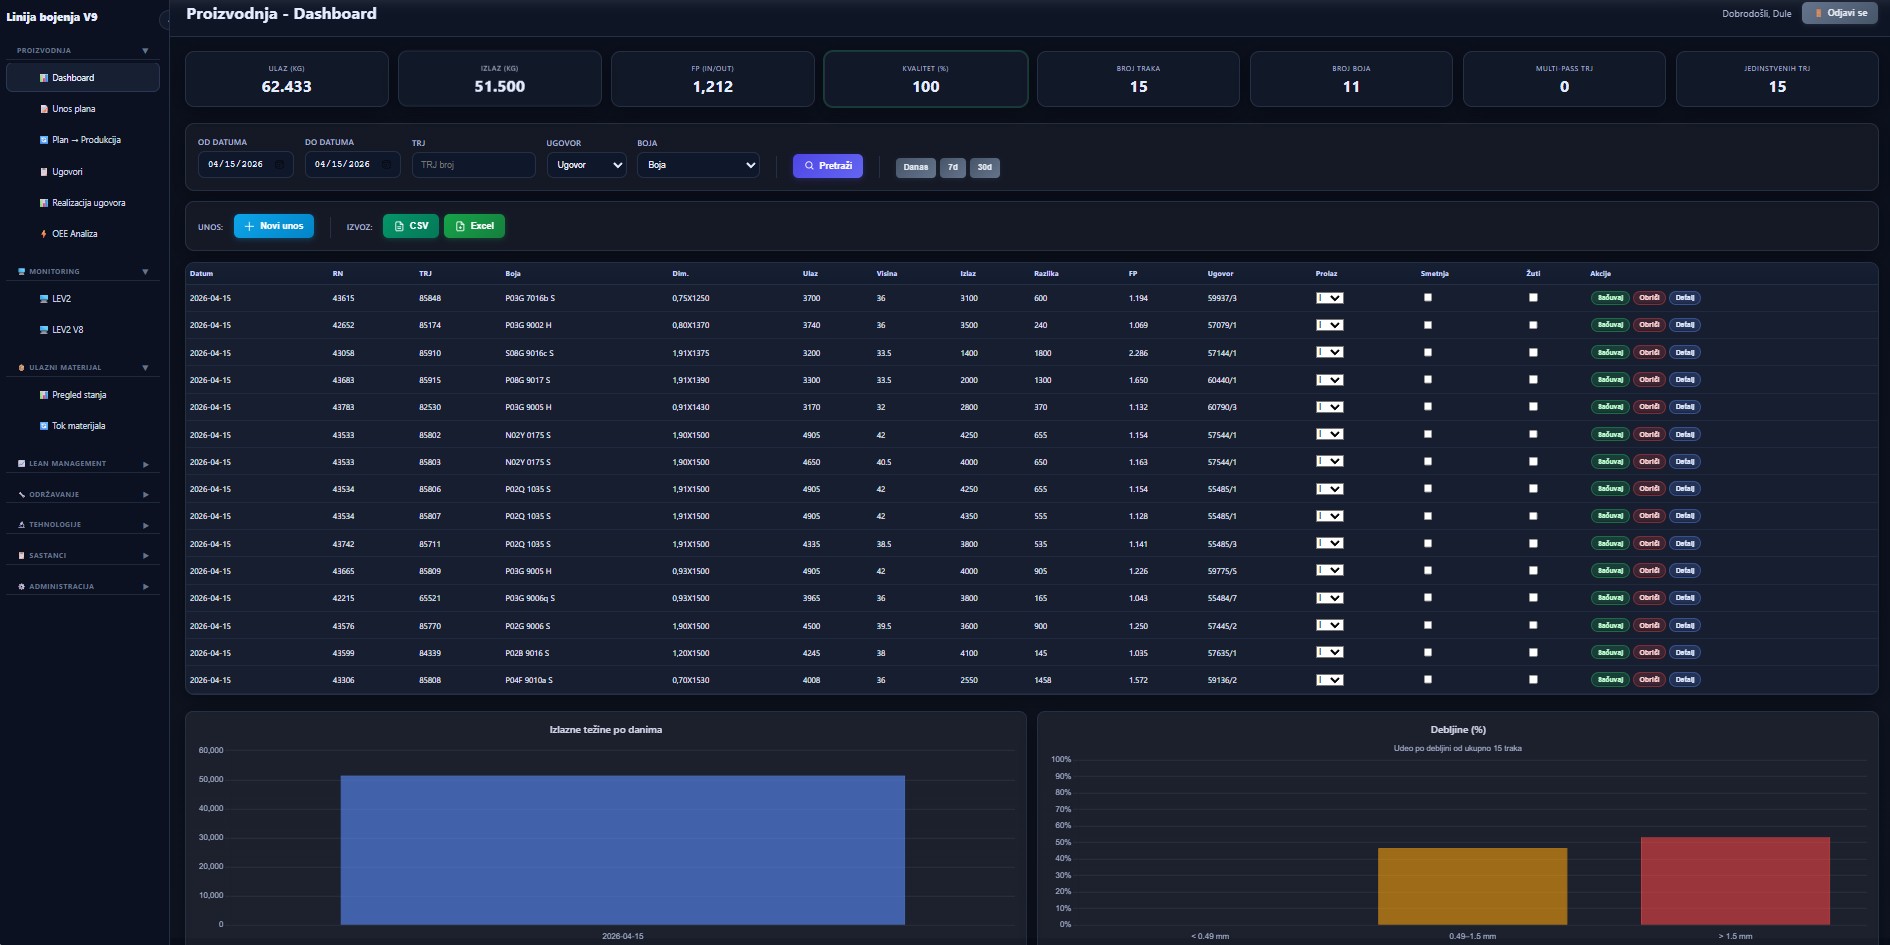Click the Održavanje wrench icon
This screenshot has width=1890, height=945.
coord(22,495)
